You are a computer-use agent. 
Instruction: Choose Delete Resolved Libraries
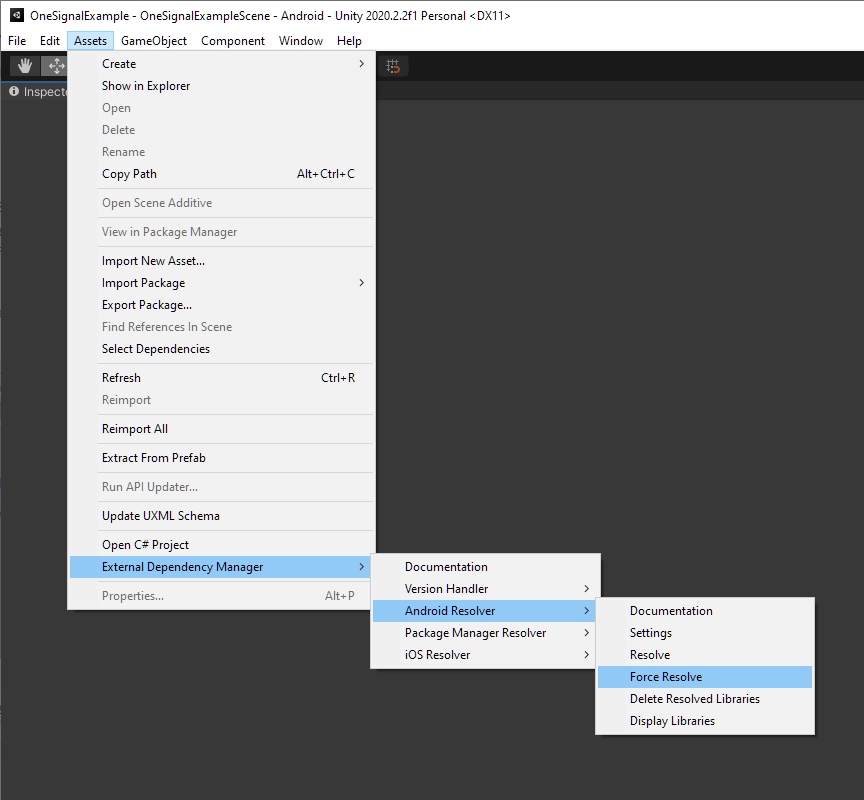coord(705,699)
